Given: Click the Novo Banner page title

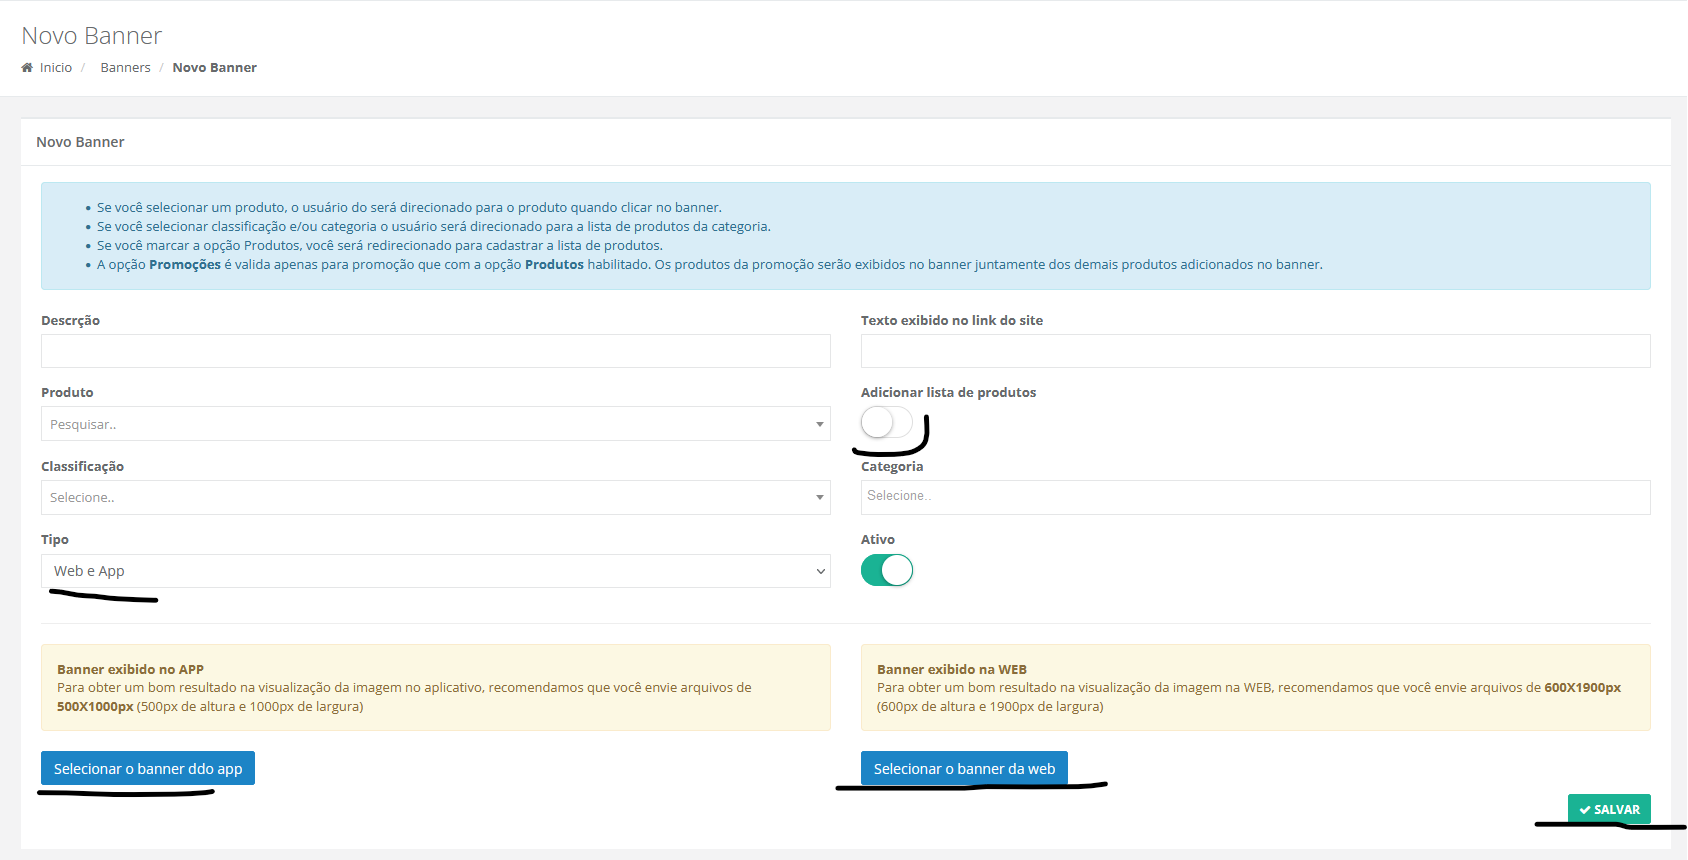Looking at the screenshot, I should coord(92,36).
